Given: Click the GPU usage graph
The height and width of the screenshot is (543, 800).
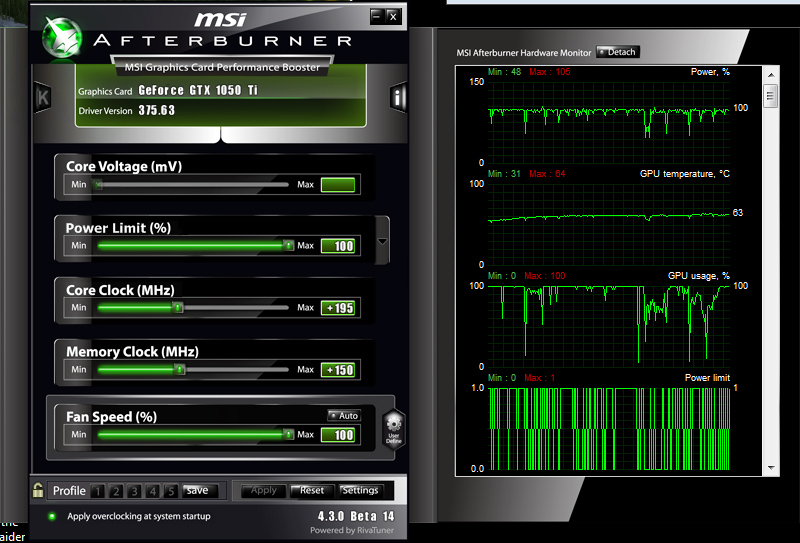Looking at the screenshot, I should (609, 326).
